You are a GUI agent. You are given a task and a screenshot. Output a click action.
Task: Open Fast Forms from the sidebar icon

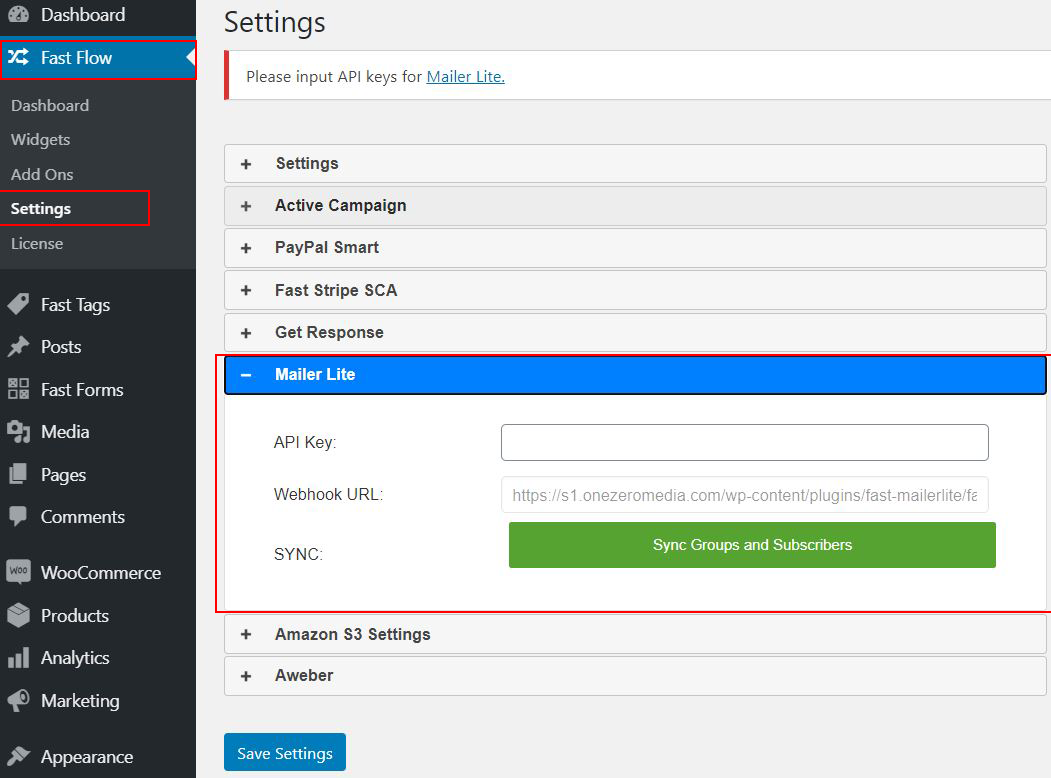[x=18, y=389]
